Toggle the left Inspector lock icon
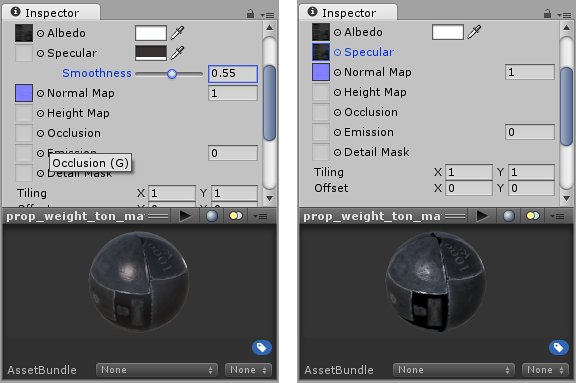Viewport: 576px width, 383px height. [251, 14]
